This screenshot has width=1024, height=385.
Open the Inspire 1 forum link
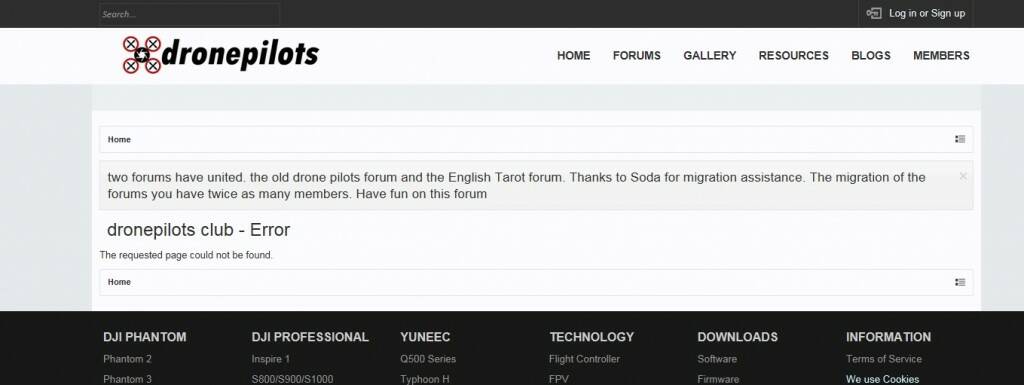click(270, 359)
